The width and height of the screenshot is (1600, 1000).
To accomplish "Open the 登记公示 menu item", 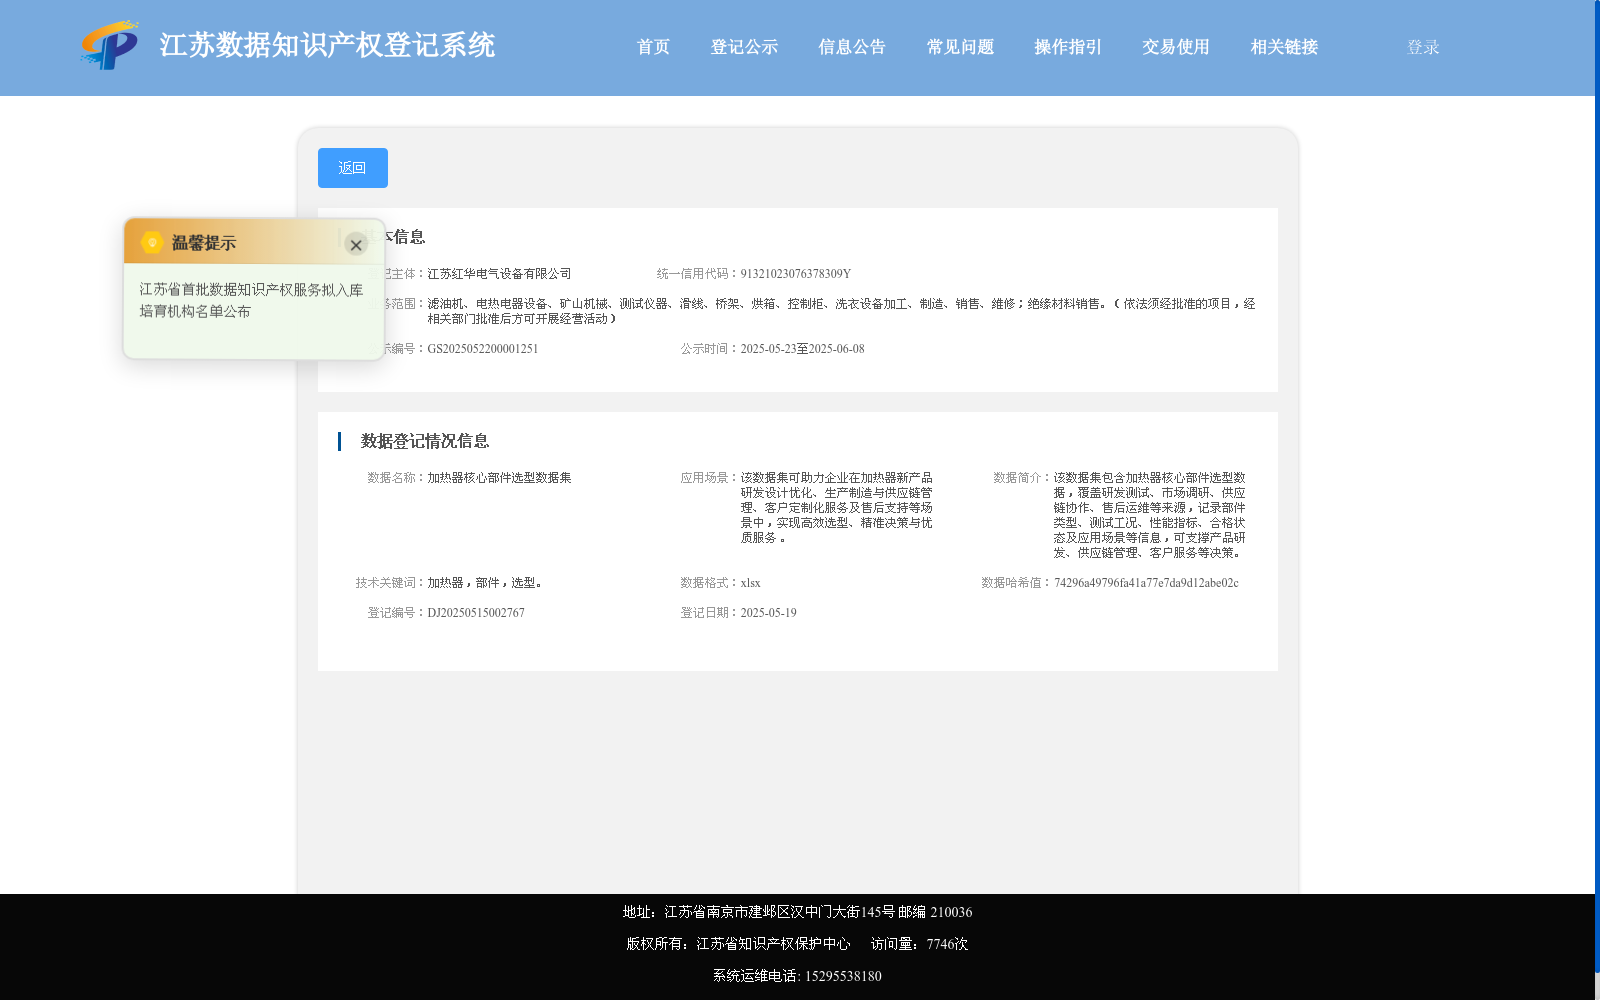I will 744,47.
